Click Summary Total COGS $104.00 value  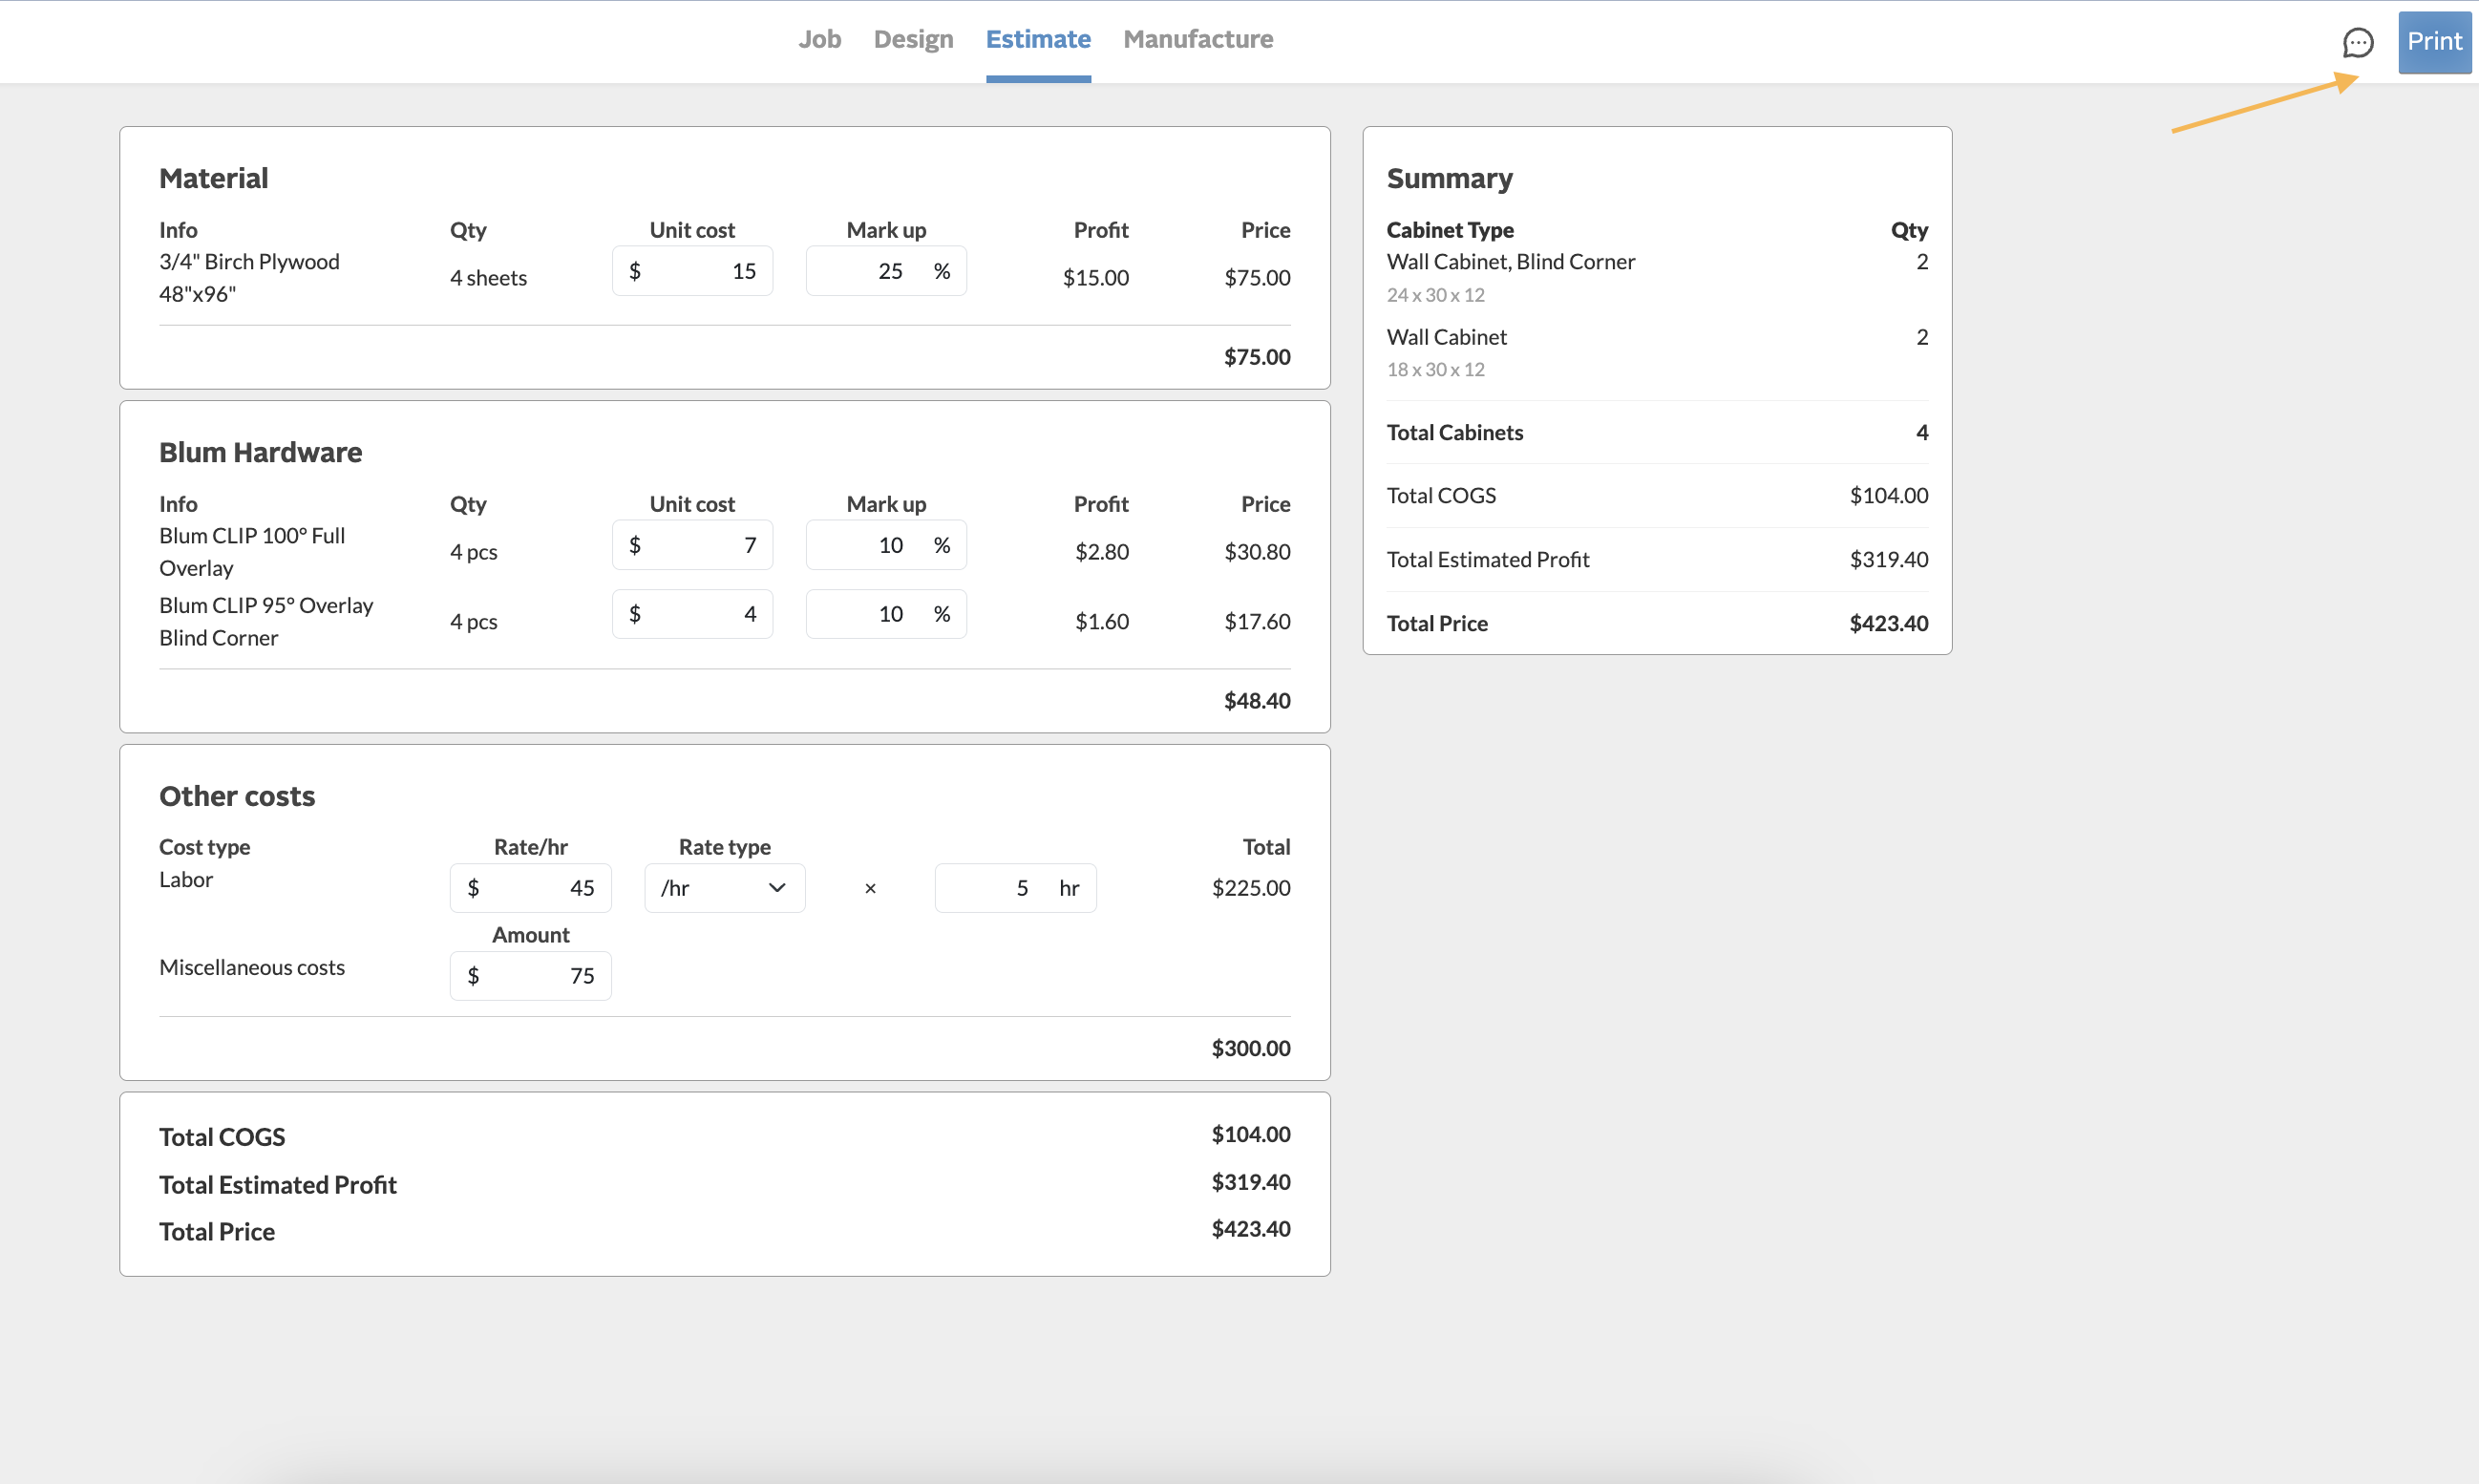coord(1888,496)
